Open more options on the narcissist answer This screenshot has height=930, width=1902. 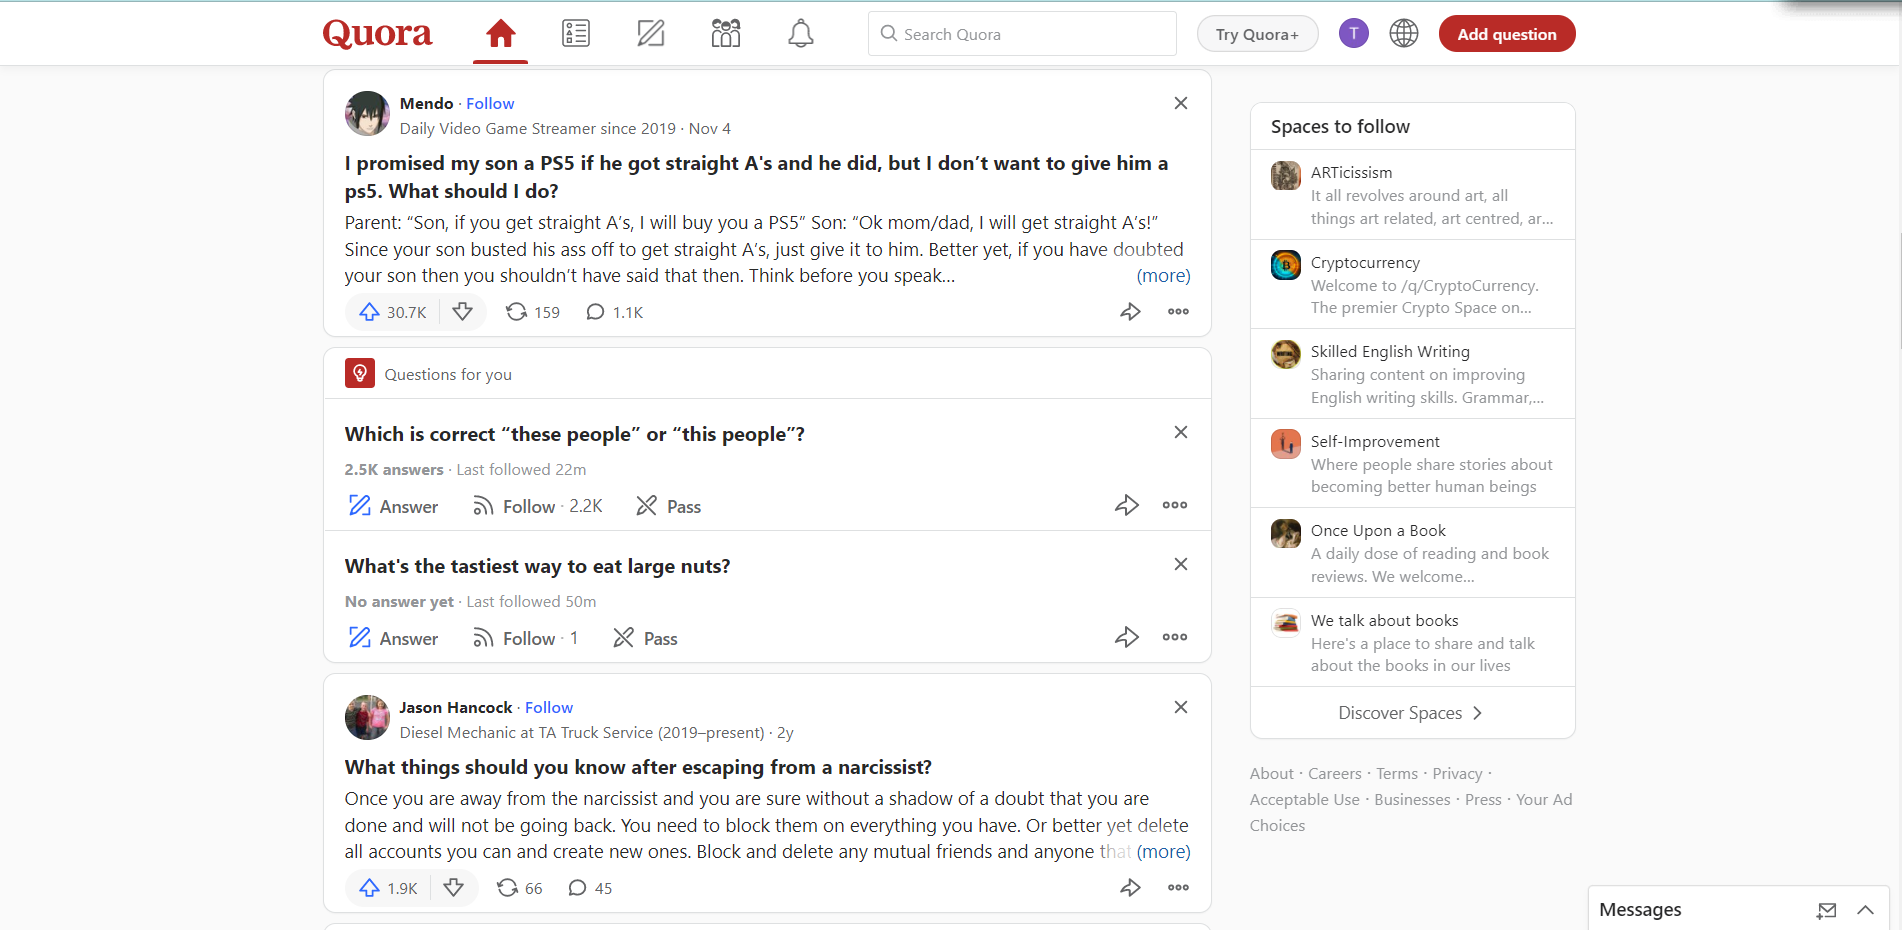tap(1179, 888)
